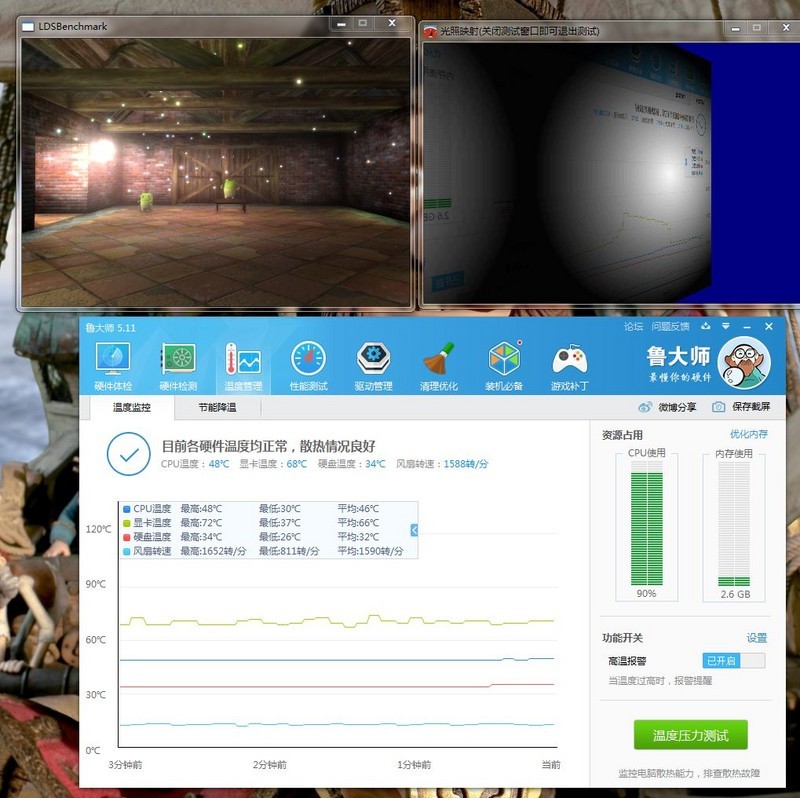This screenshot has width=800, height=798.
Task: Click the 最低:26℃ value in legend
Action: [x=280, y=537]
